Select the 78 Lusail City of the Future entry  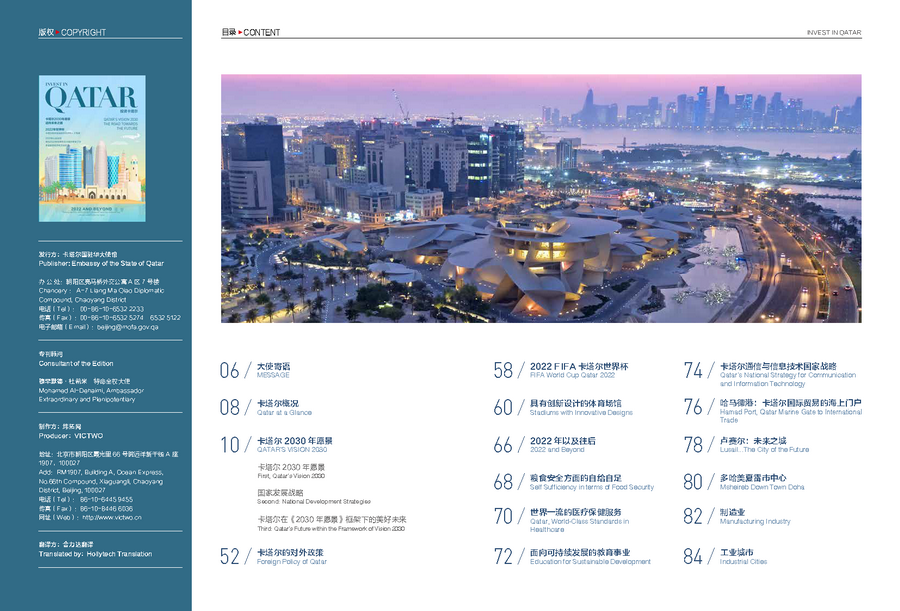pos(746,445)
